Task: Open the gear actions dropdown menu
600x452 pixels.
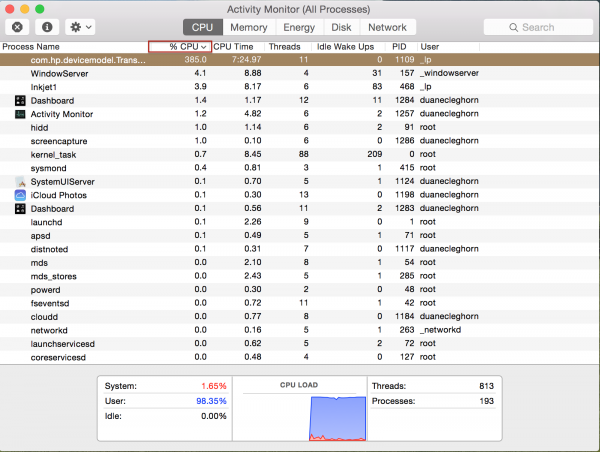Action: [80, 27]
